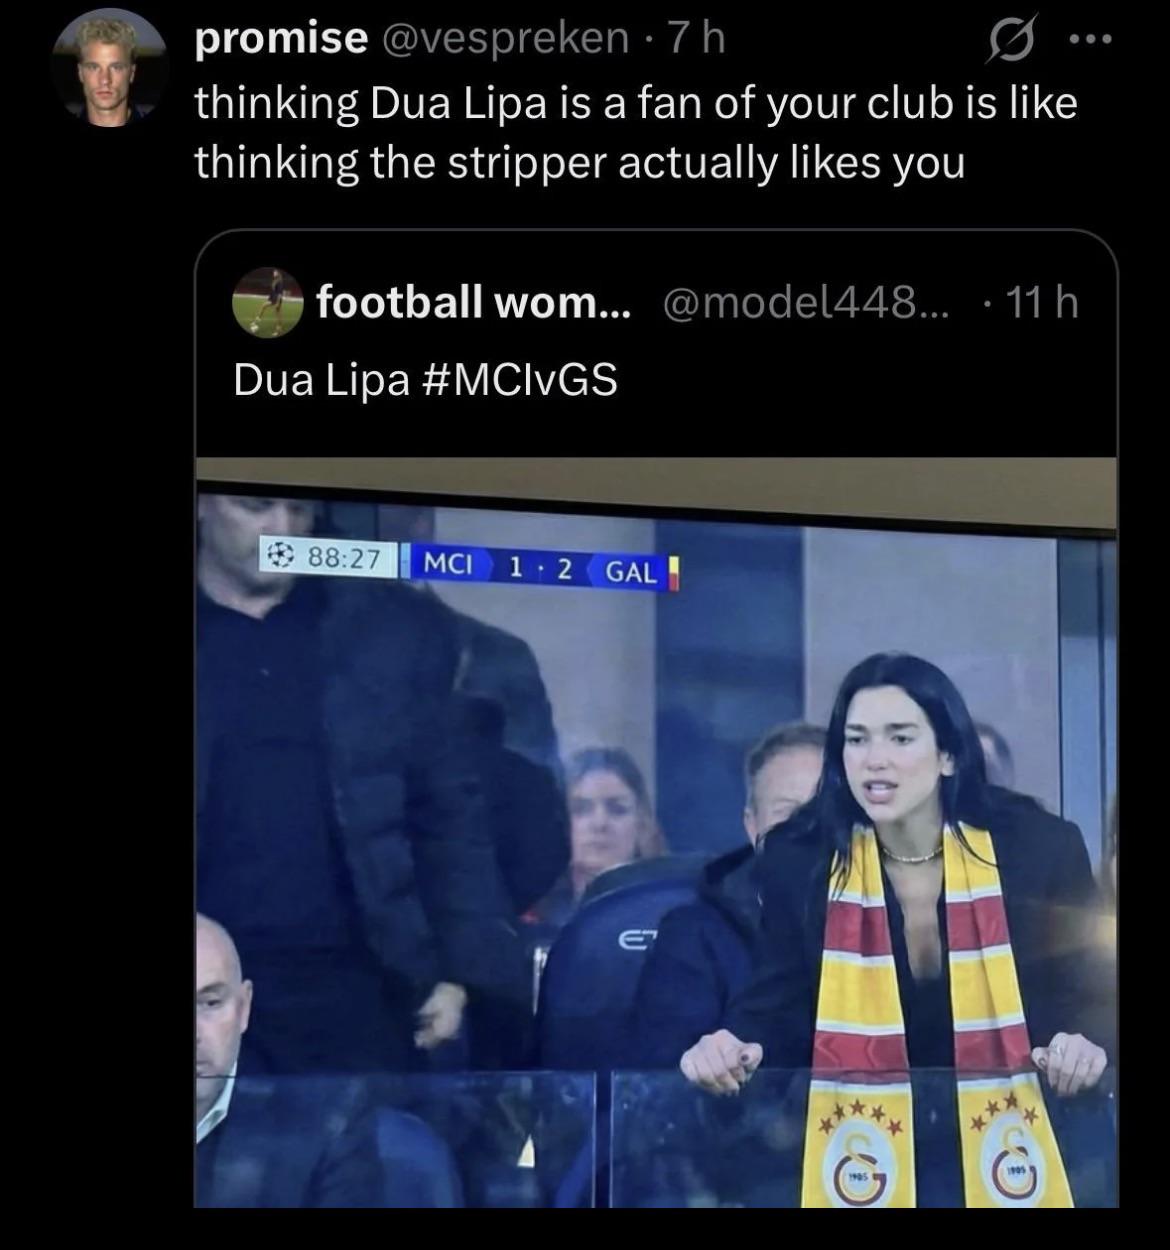
Task: Open the football wom... display name
Action: 474,300
